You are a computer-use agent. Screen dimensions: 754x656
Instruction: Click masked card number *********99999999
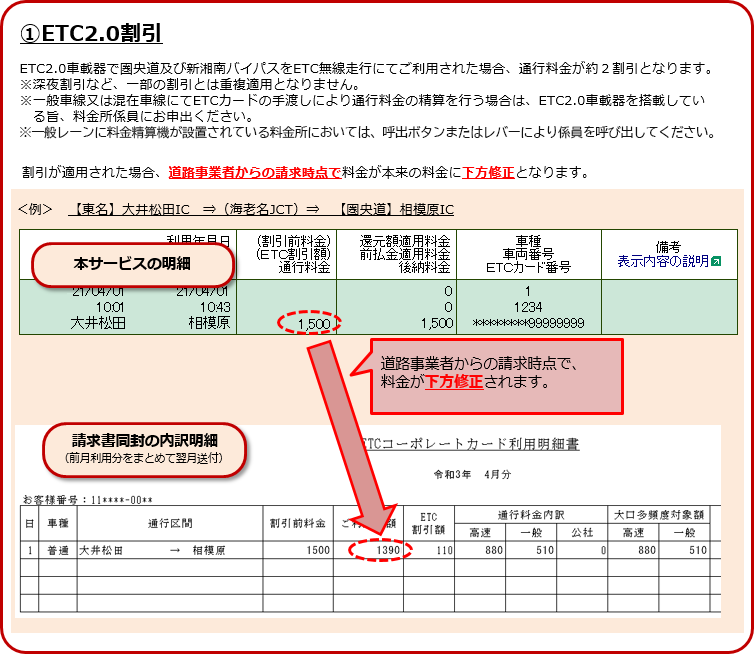528,323
